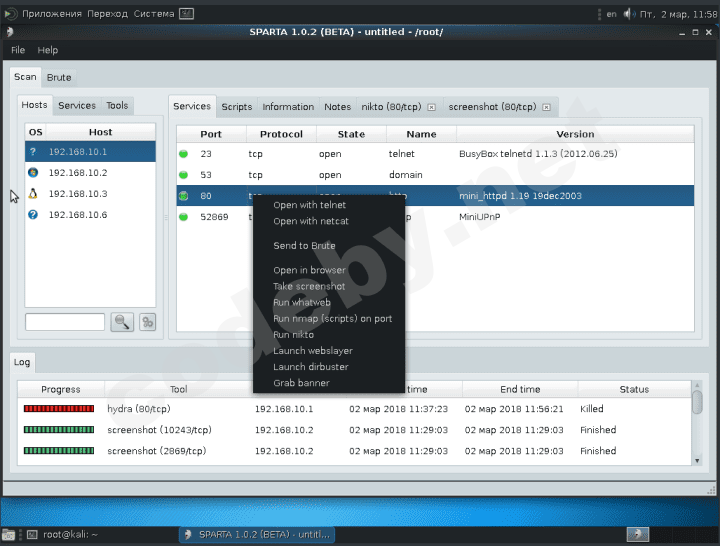
Task: Open the Scripts tab
Action: click(237, 107)
